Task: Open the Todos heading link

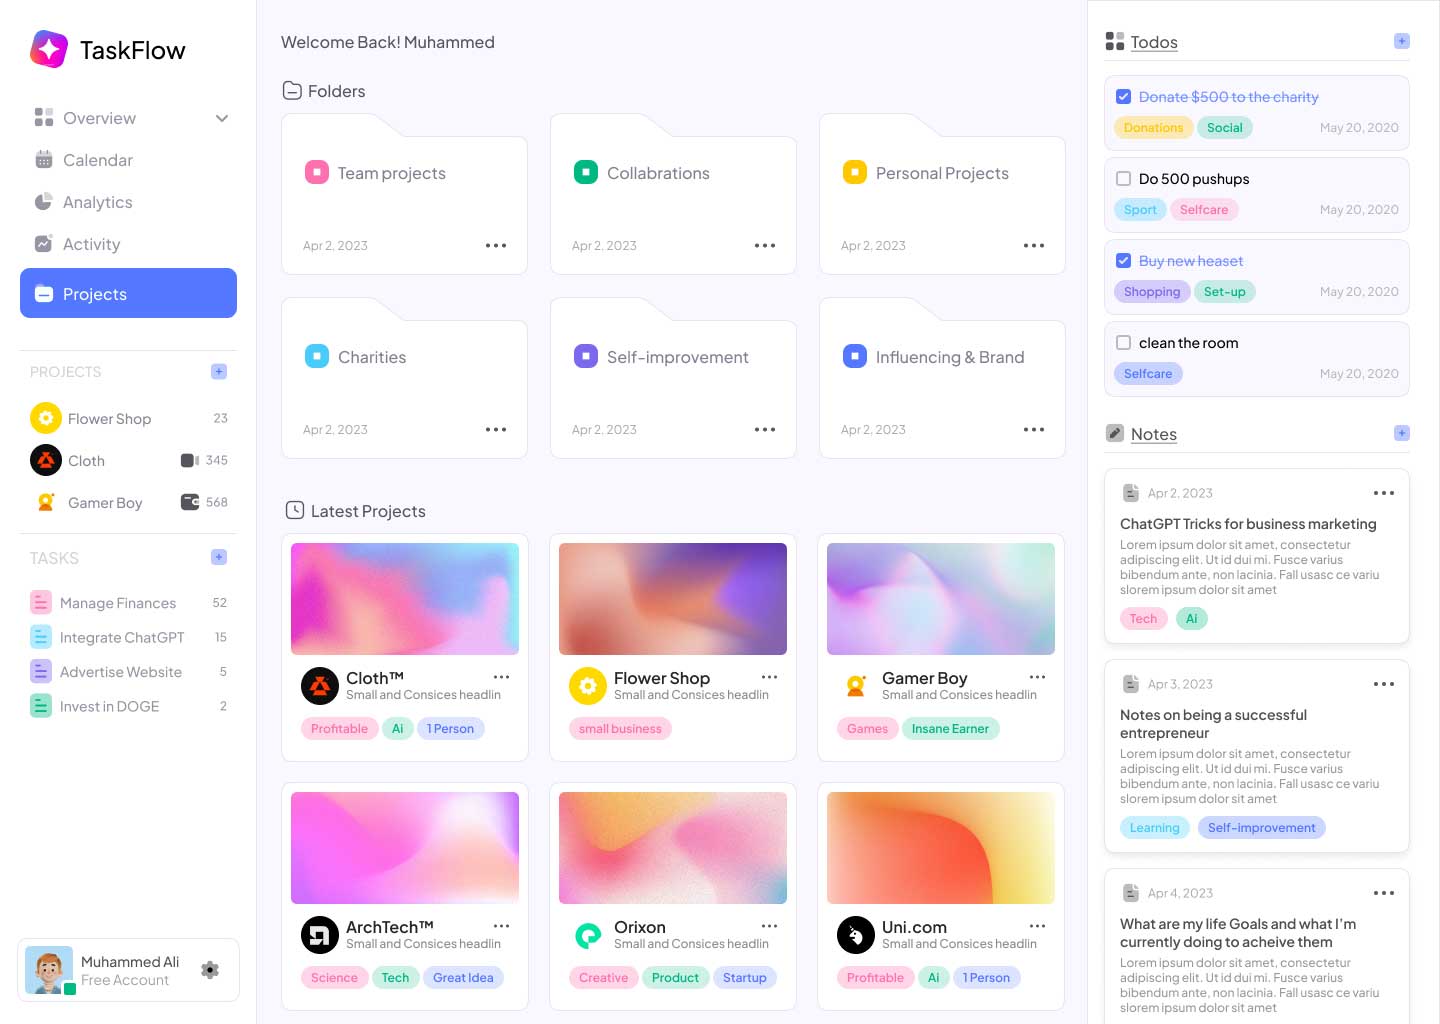Action: click(x=1154, y=42)
